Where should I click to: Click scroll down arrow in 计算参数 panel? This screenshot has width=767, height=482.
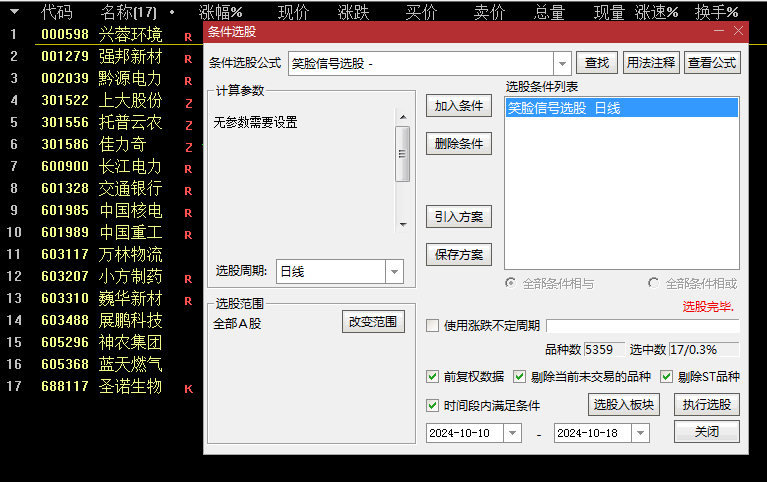403,225
